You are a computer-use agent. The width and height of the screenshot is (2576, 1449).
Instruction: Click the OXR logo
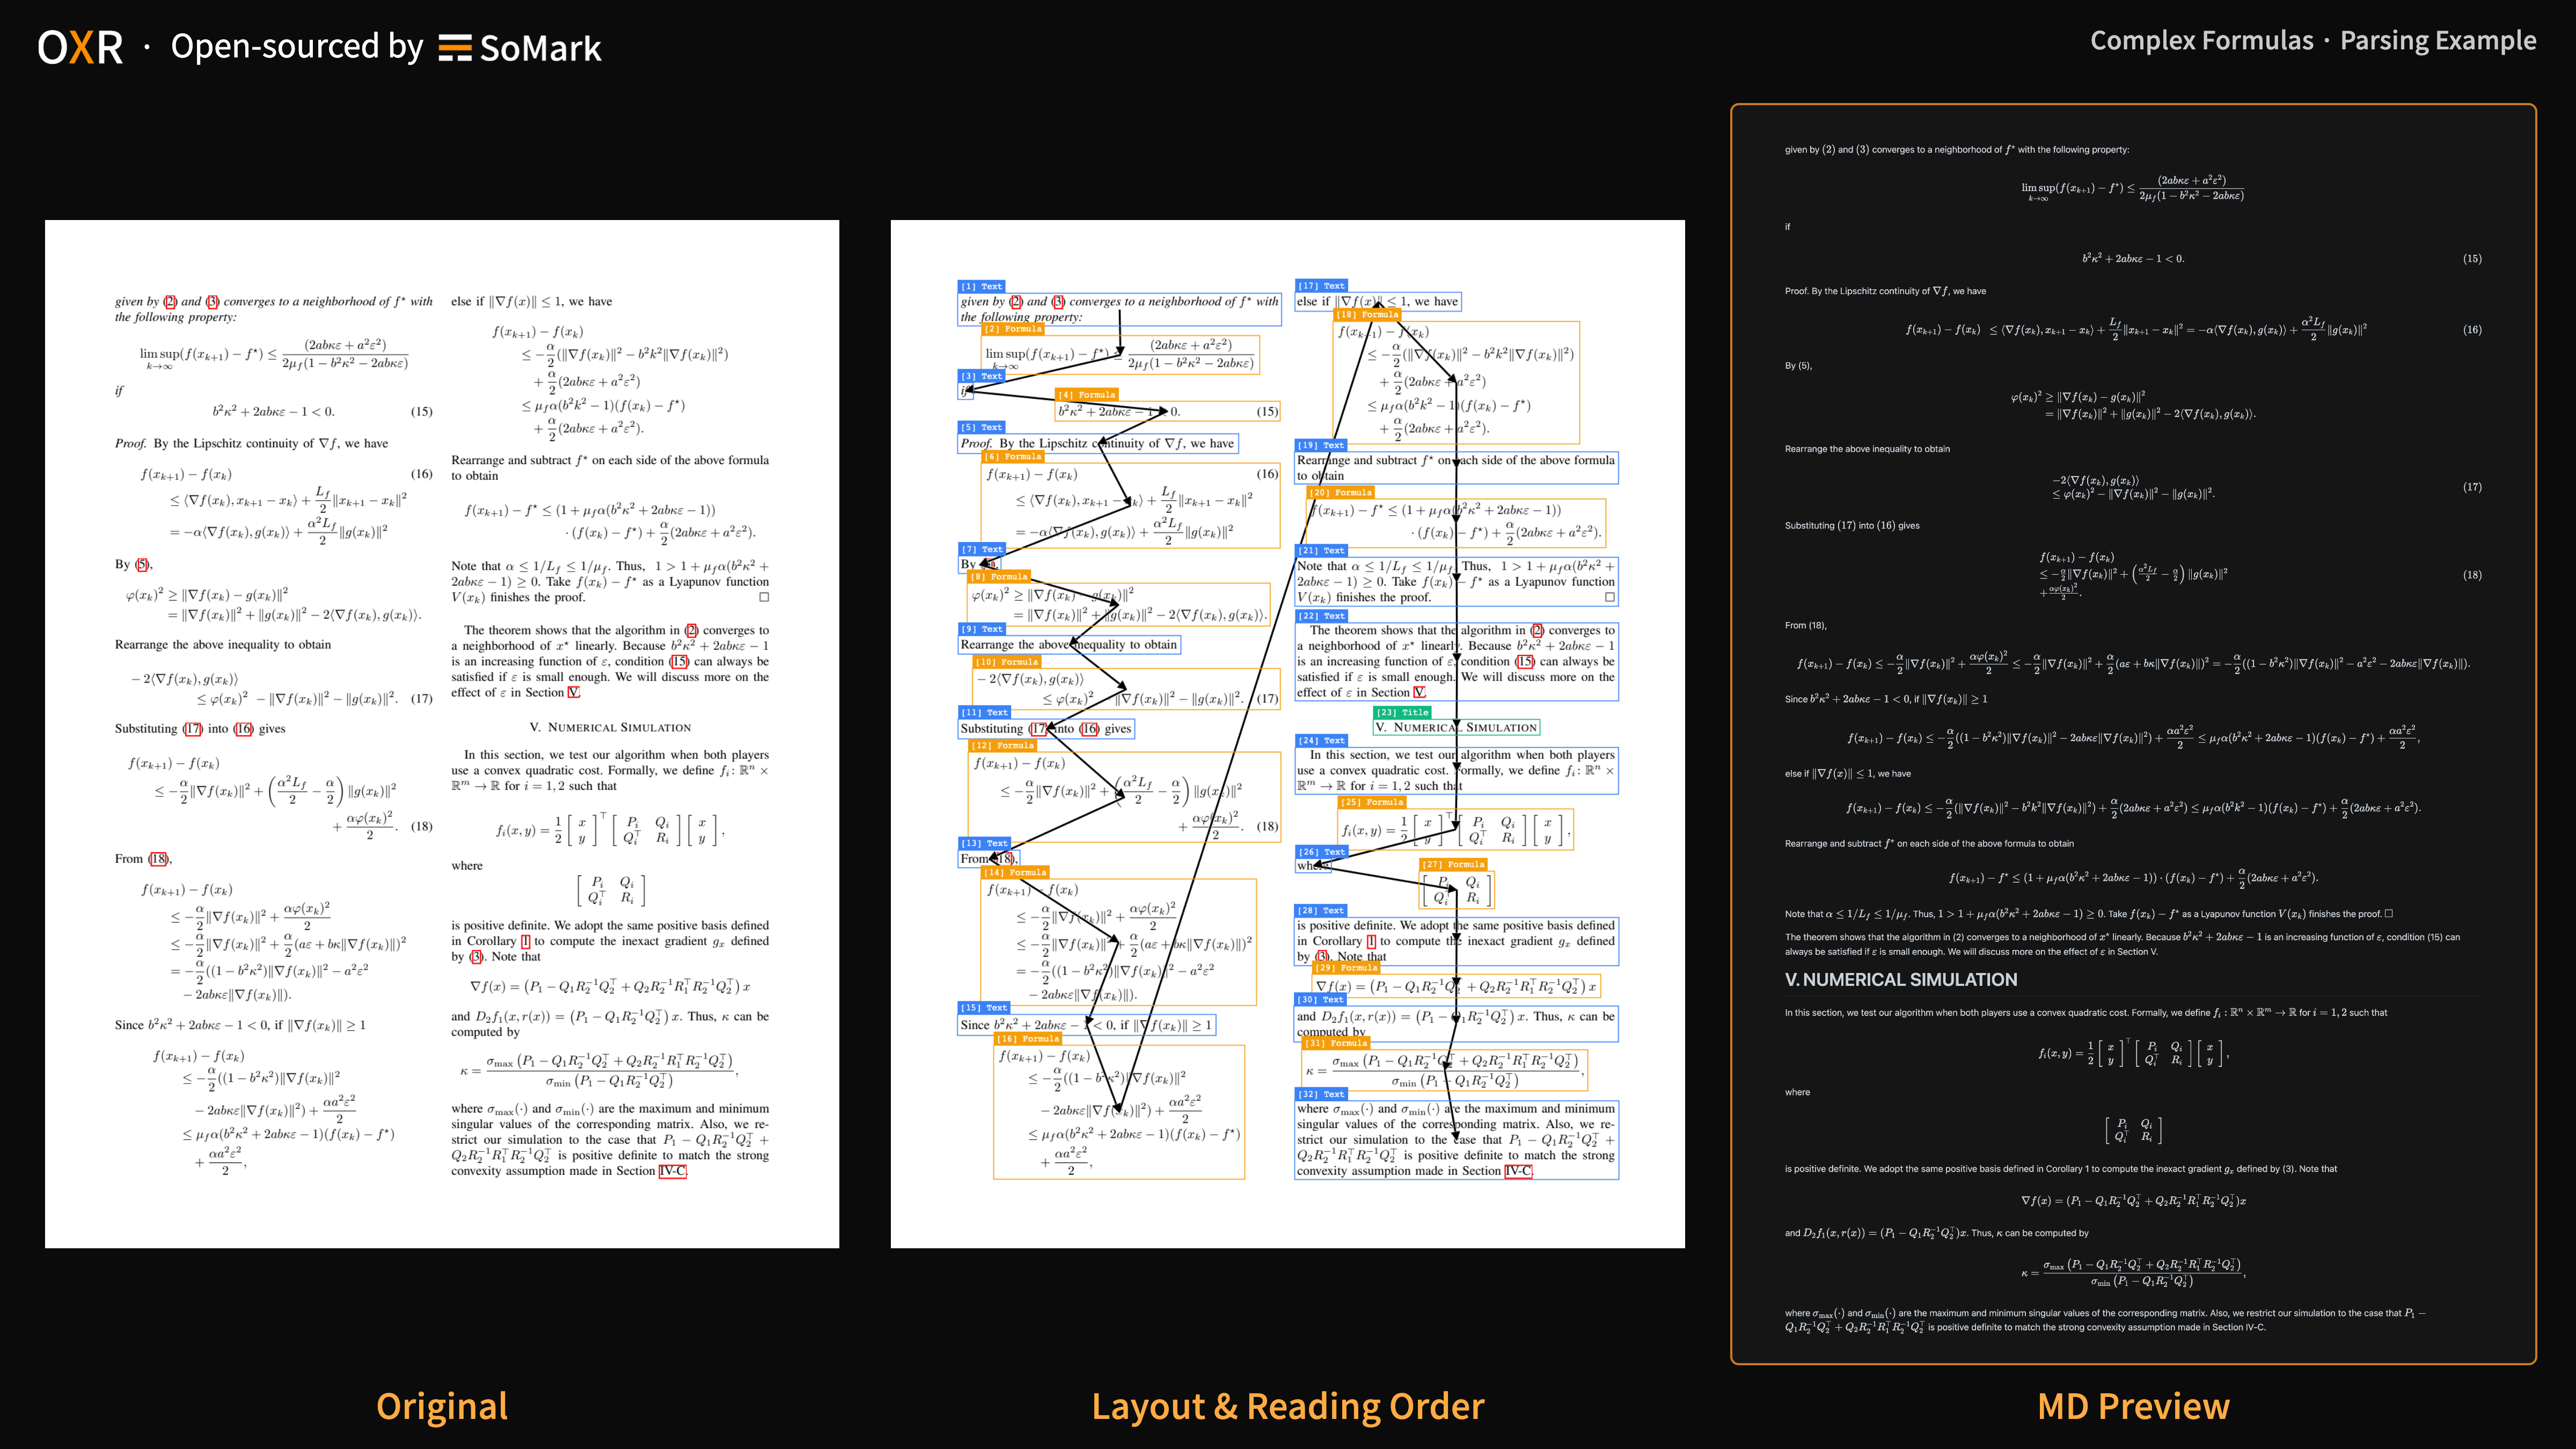80,48
